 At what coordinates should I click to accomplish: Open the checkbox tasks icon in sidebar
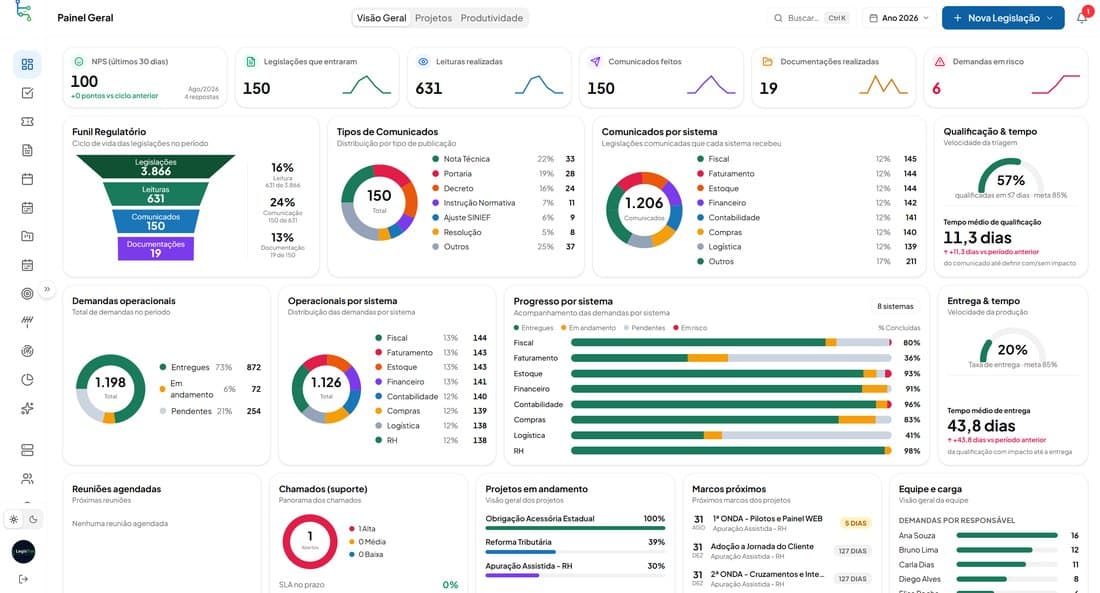[27, 93]
